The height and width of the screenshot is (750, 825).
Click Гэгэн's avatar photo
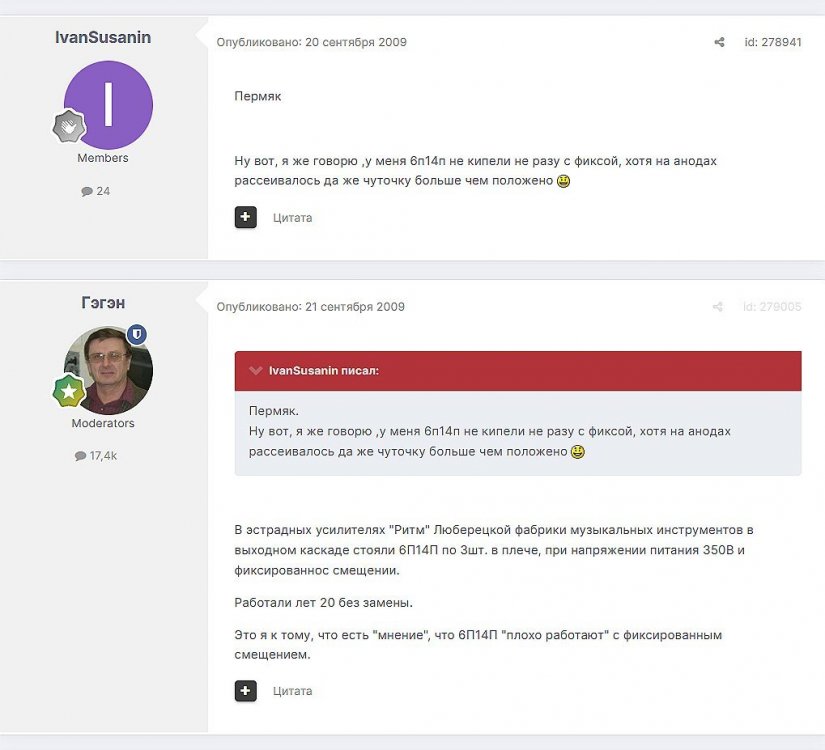tap(109, 370)
